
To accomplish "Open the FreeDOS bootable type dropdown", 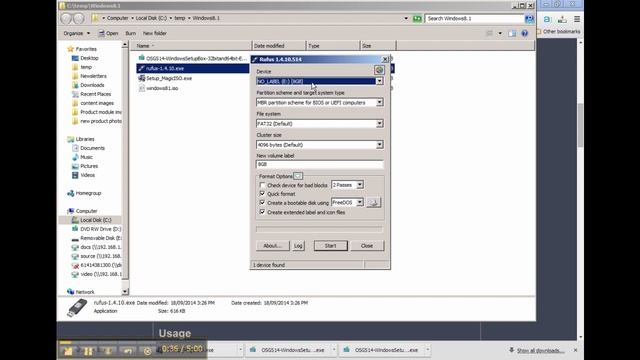I will pyautogui.click(x=360, y=202).
